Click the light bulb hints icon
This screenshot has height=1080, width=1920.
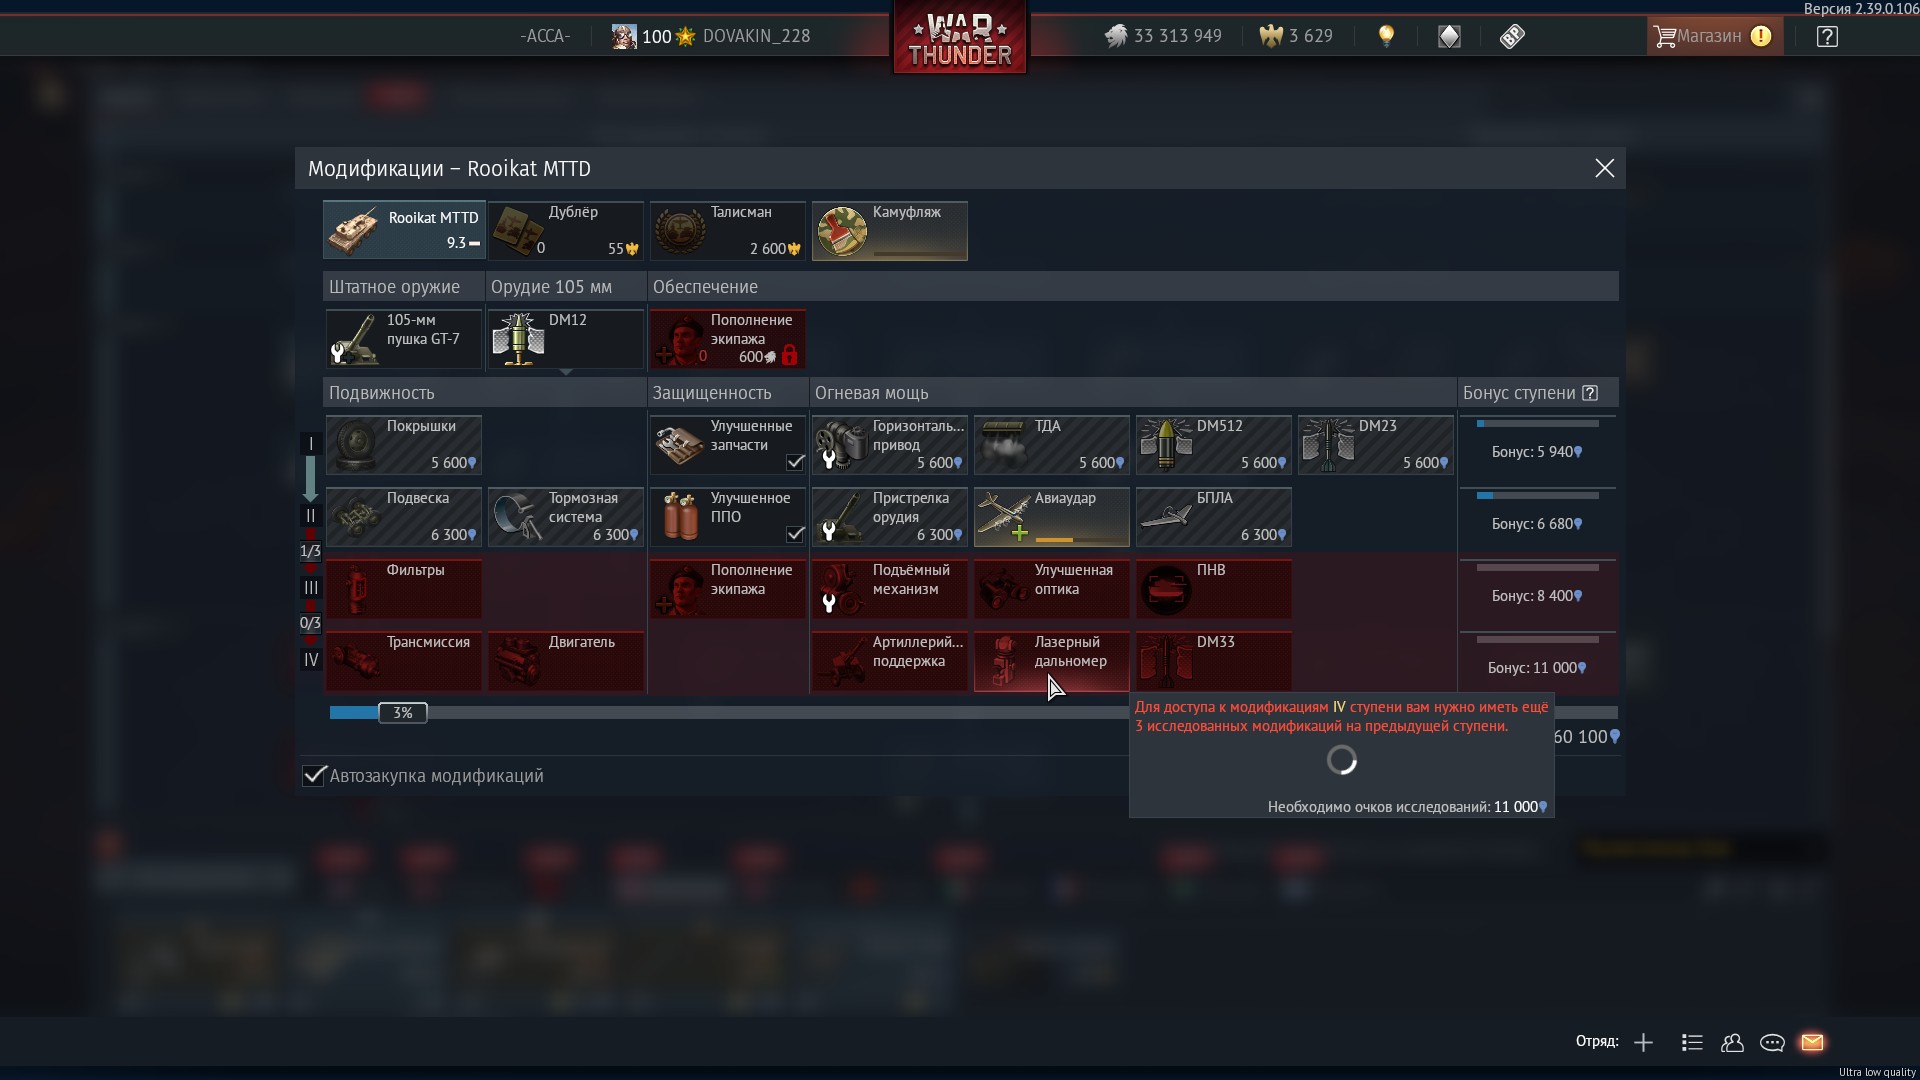click(1386, 36)
